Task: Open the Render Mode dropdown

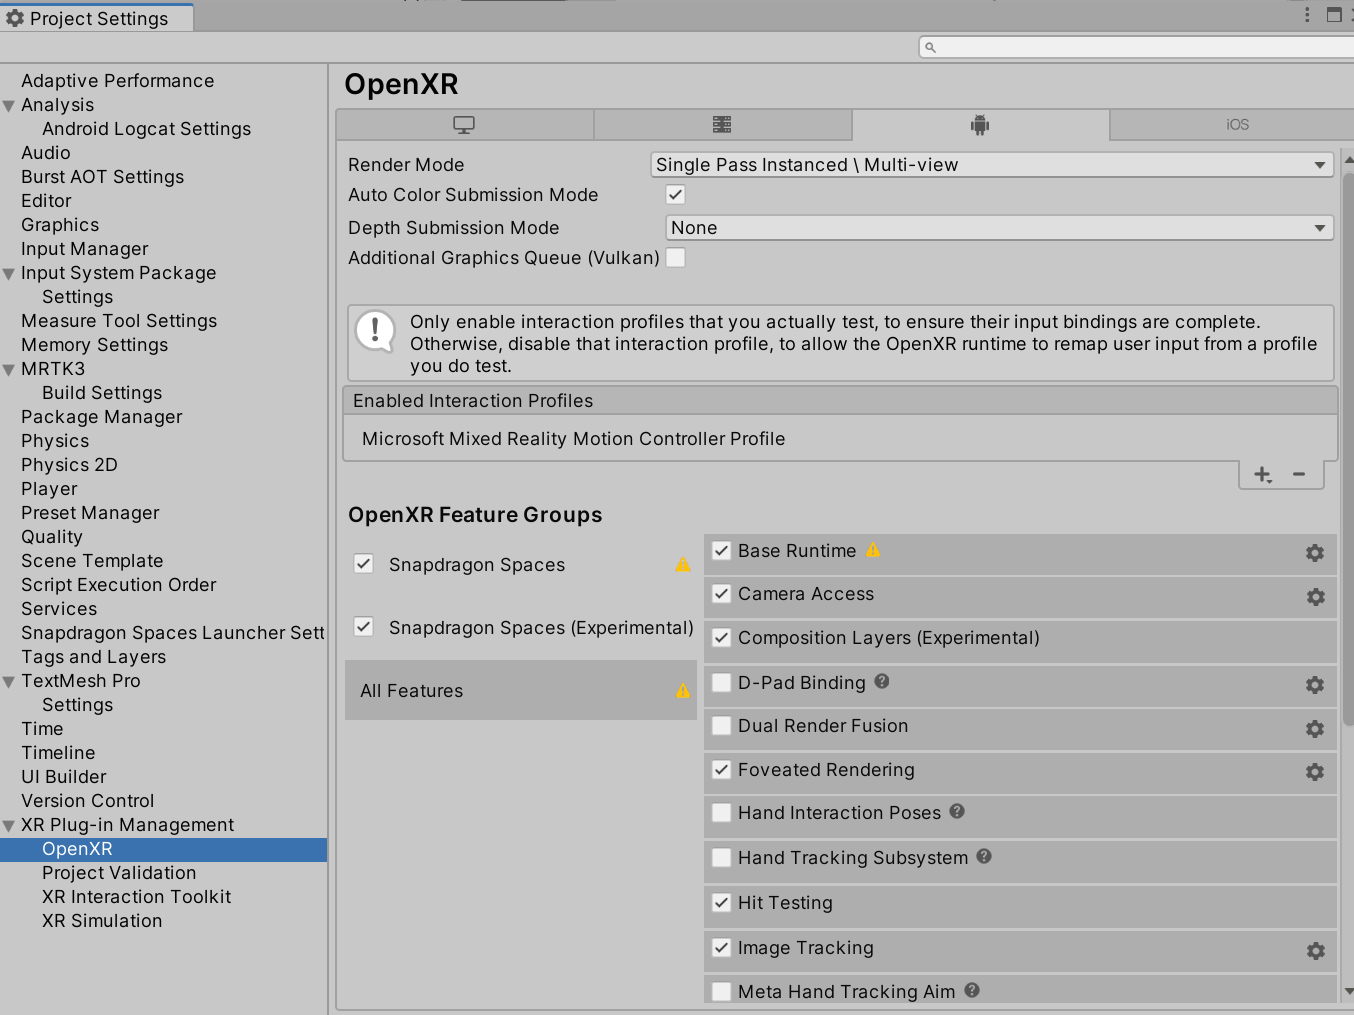Action: point(992,165)
